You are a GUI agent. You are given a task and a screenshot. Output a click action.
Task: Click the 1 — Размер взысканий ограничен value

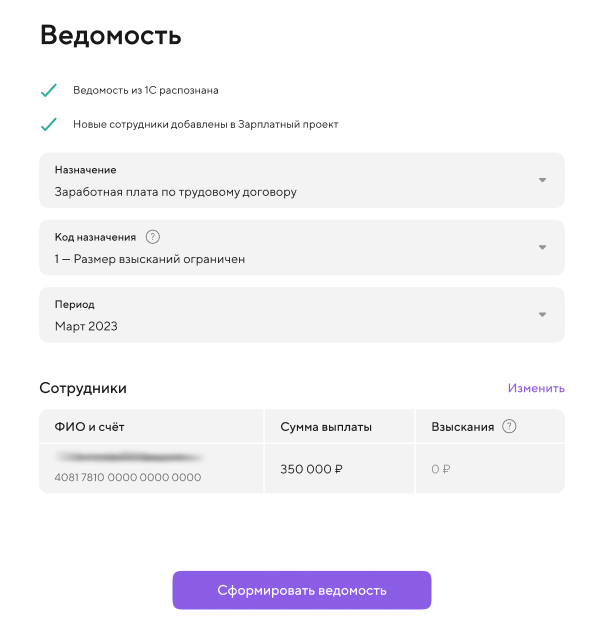click(150, 259)
